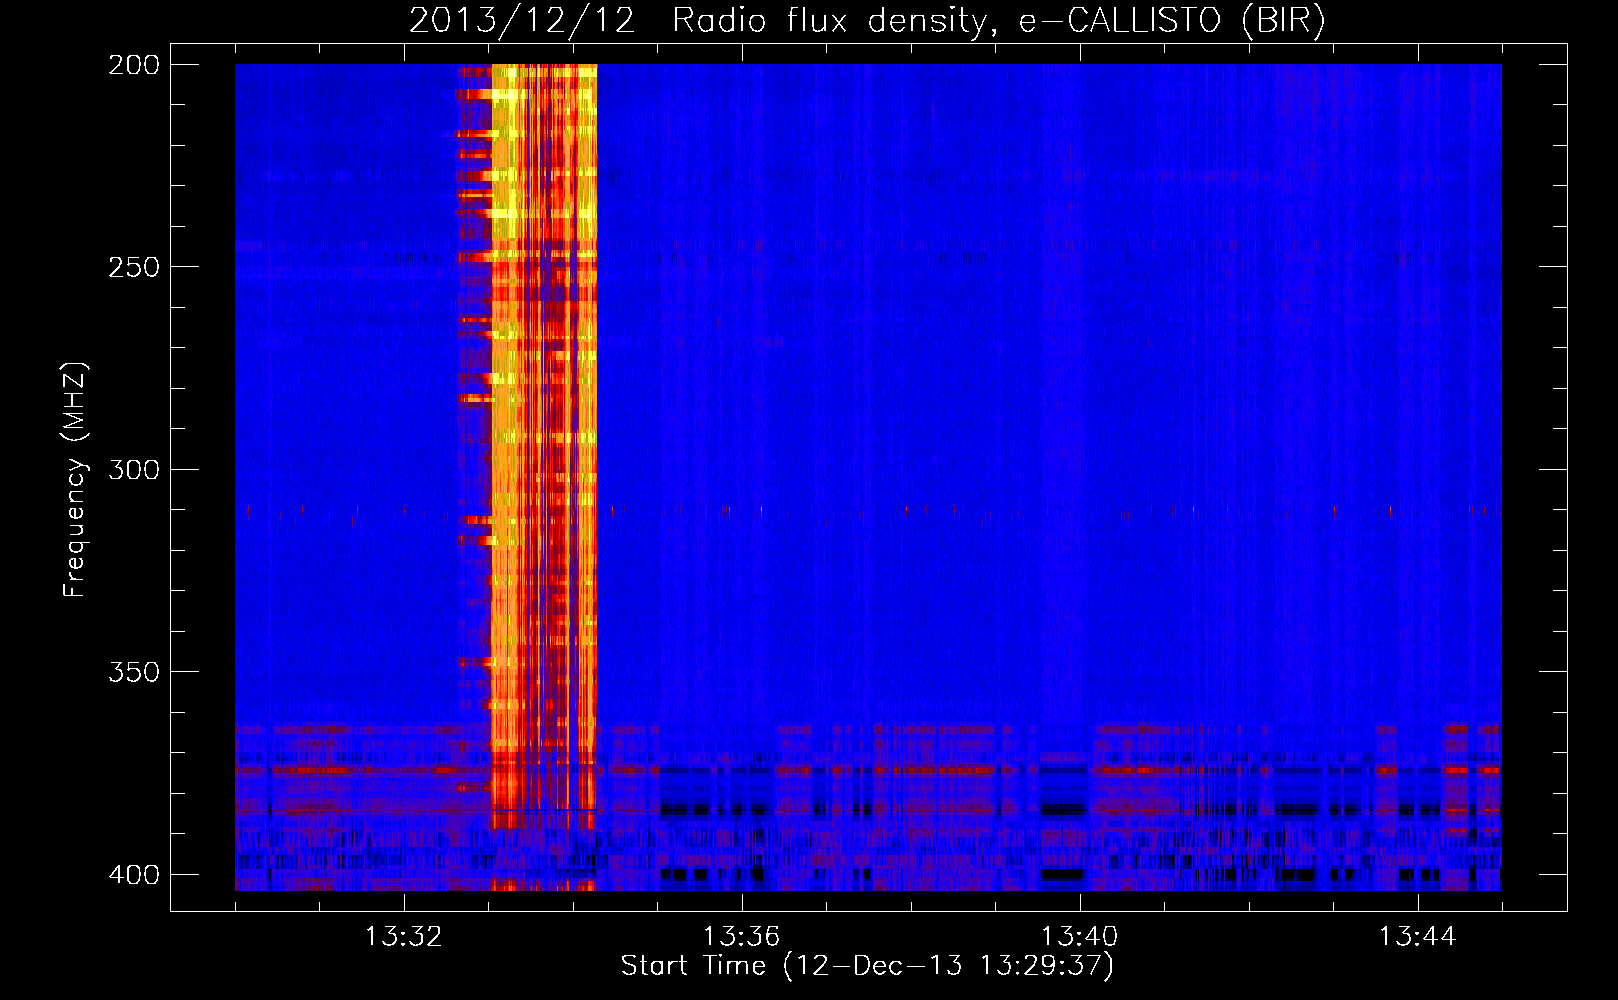The height and width of the screenshot is (1000, 1618).
Task: Select the 200 frequency tick label
Action: pos(133,65)
